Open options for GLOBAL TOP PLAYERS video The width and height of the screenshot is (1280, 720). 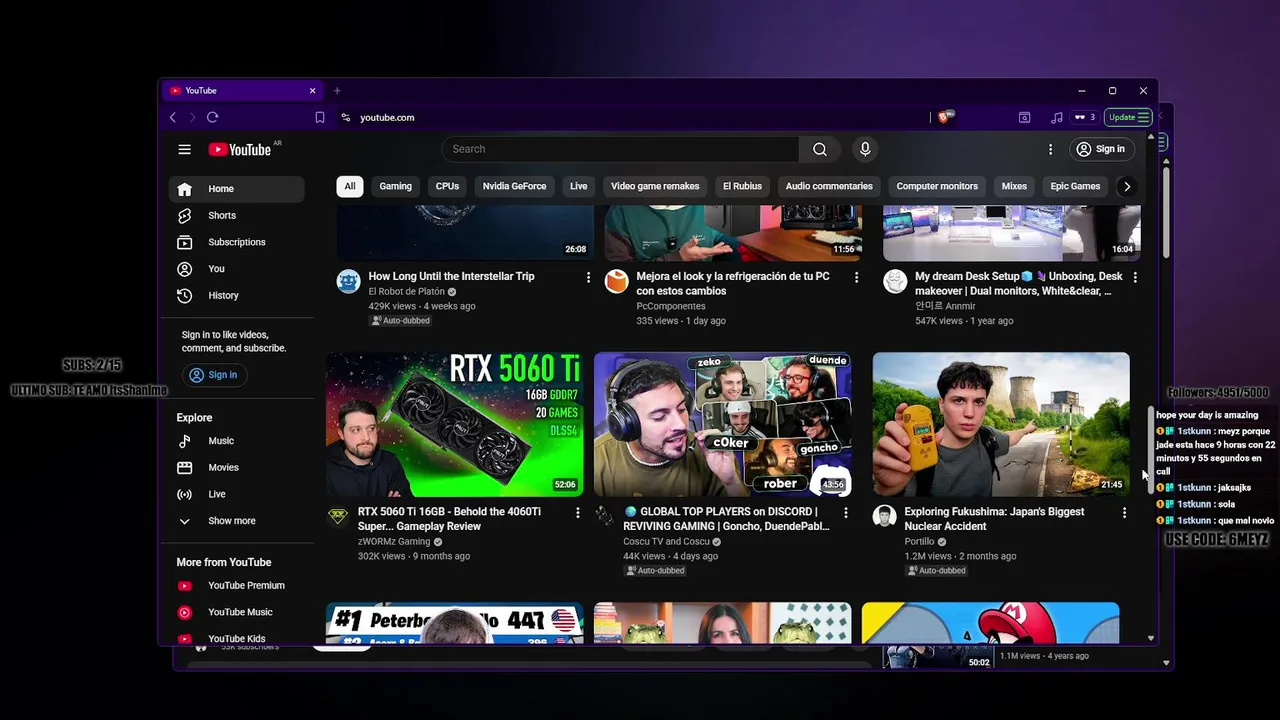click(x=846, y=512)
